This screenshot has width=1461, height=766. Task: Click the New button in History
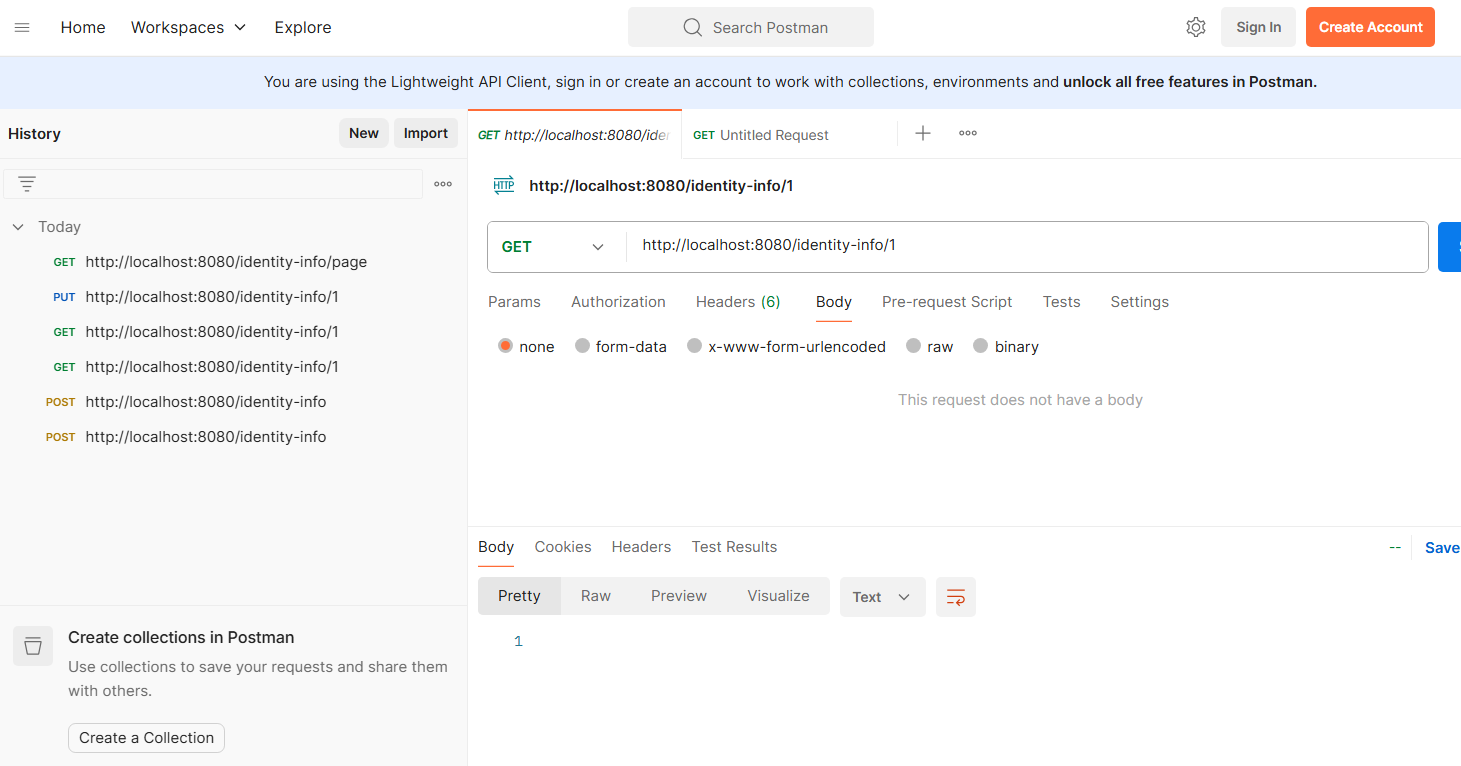(x=364, y=133)
